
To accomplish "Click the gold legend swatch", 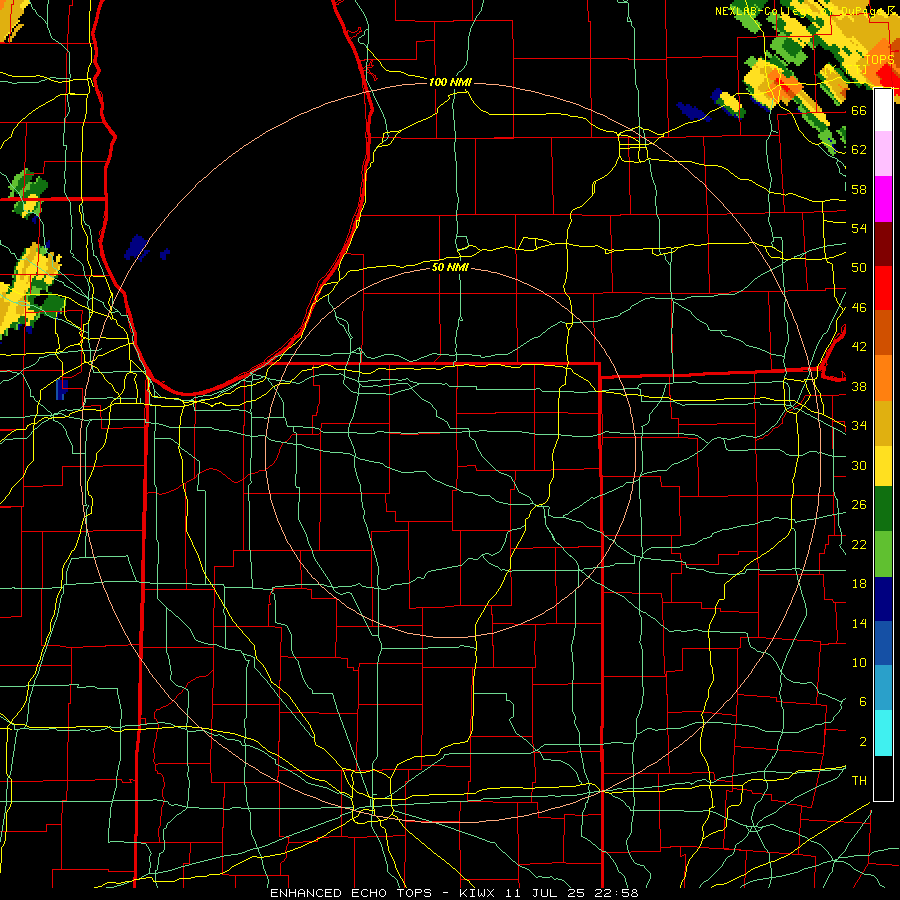I will pyautogui.click(x=883, y=423).
